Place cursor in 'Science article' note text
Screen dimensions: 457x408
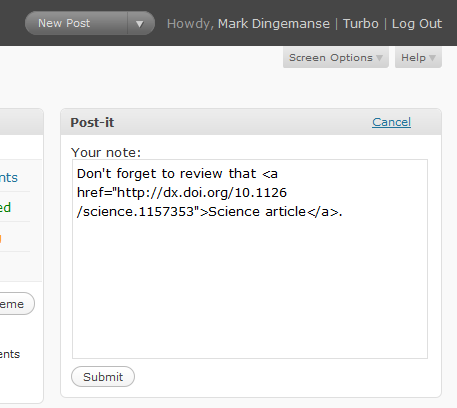[x=257, y=212]
